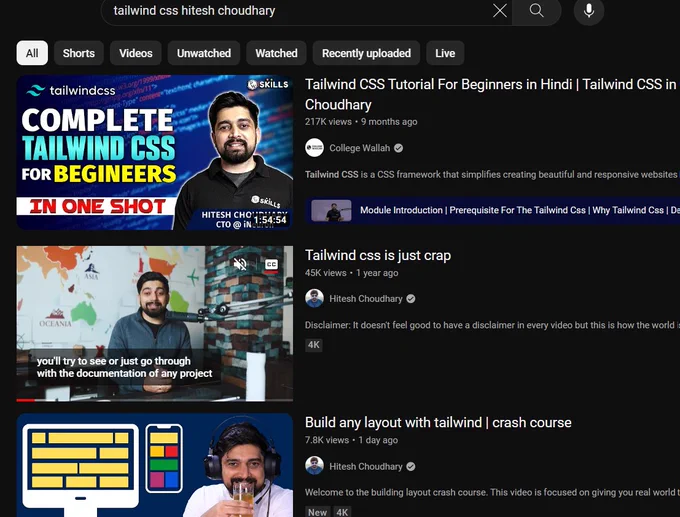Click the 4K badge under 'just crap' video
Viewport: 680px width, 517px height.
click(314, 345)
